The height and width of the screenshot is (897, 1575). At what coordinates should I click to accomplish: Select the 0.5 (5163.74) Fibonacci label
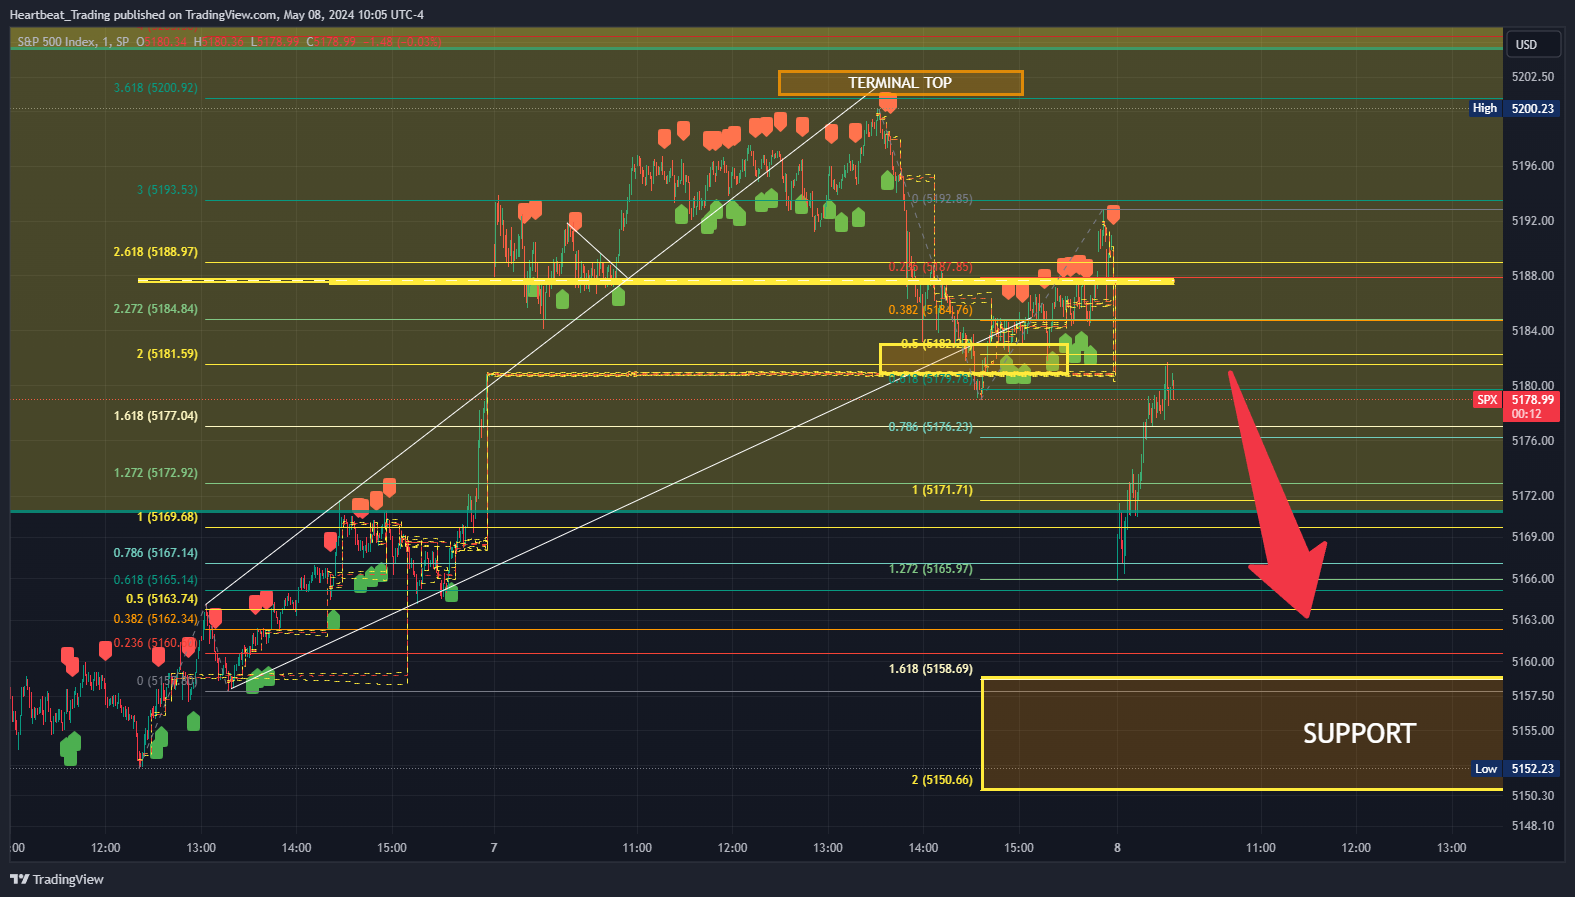pyautogui.click(x=162, y=599)
